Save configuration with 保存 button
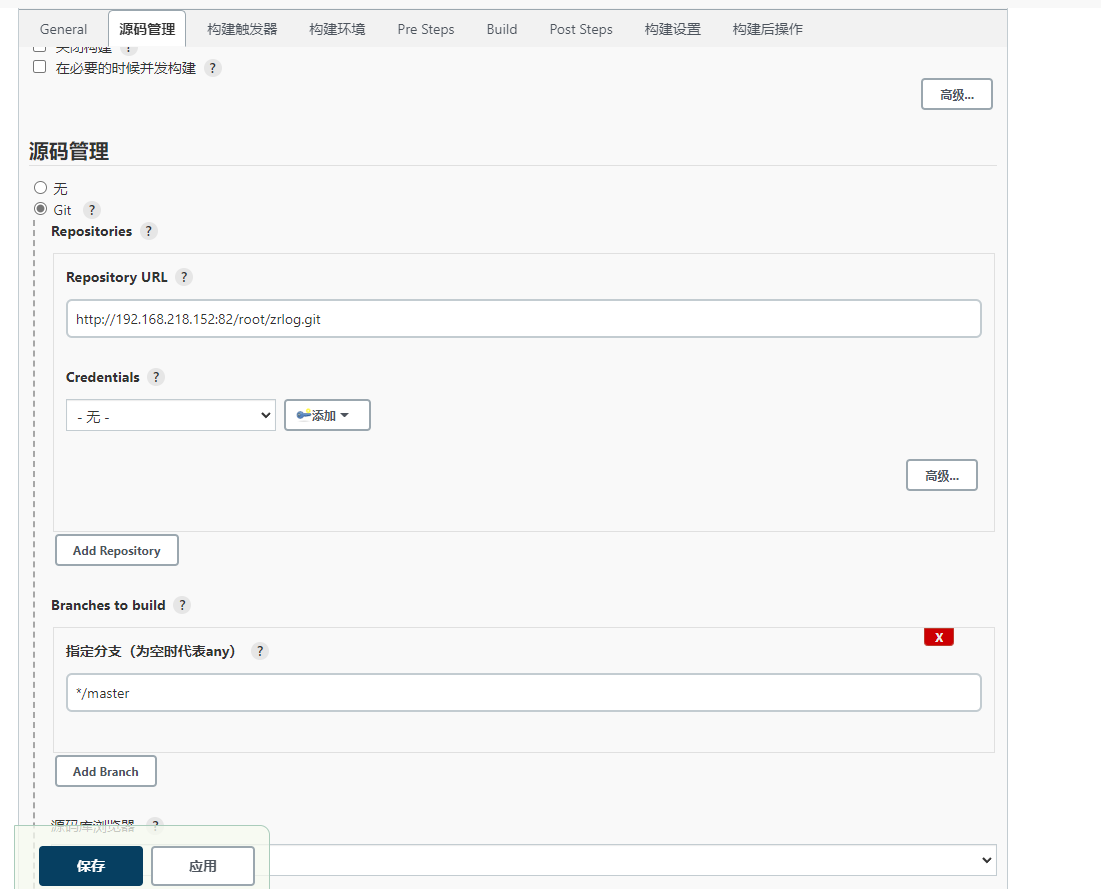1101x889 pixels. coord(91,866)
